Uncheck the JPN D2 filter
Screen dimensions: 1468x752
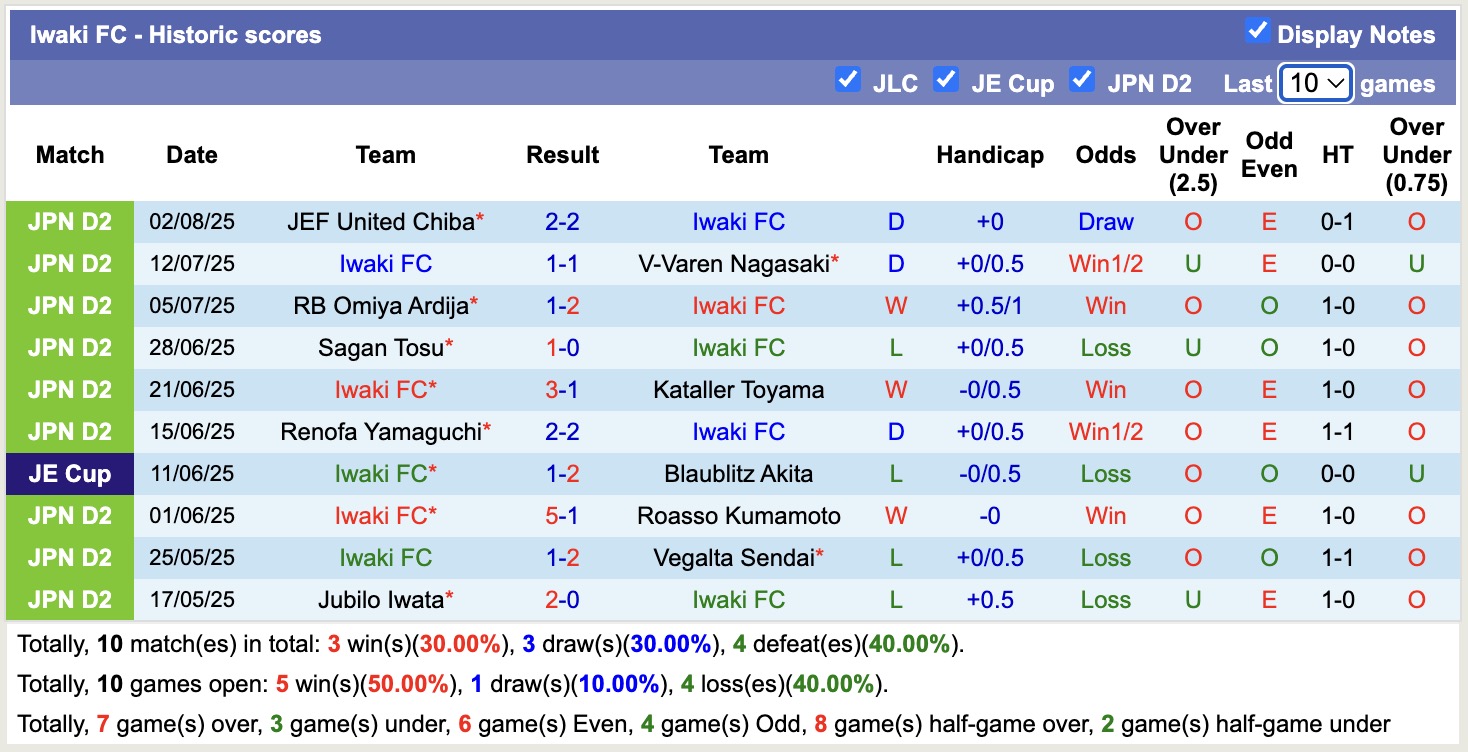1082,78
